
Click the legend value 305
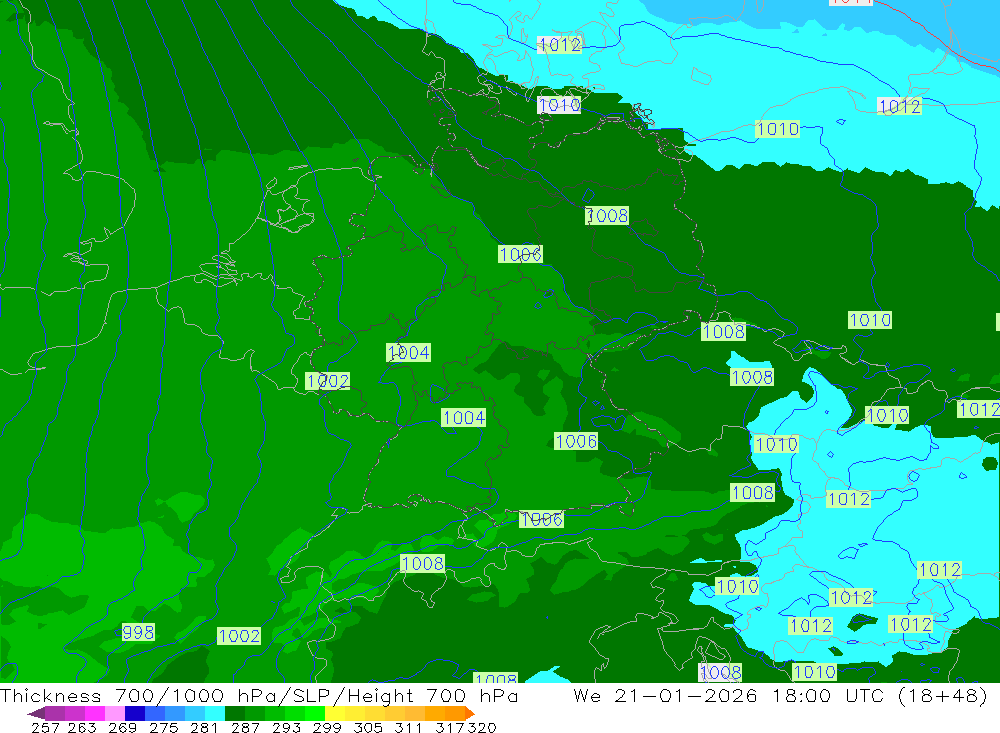pyautogui.click(x=368, y=727)
